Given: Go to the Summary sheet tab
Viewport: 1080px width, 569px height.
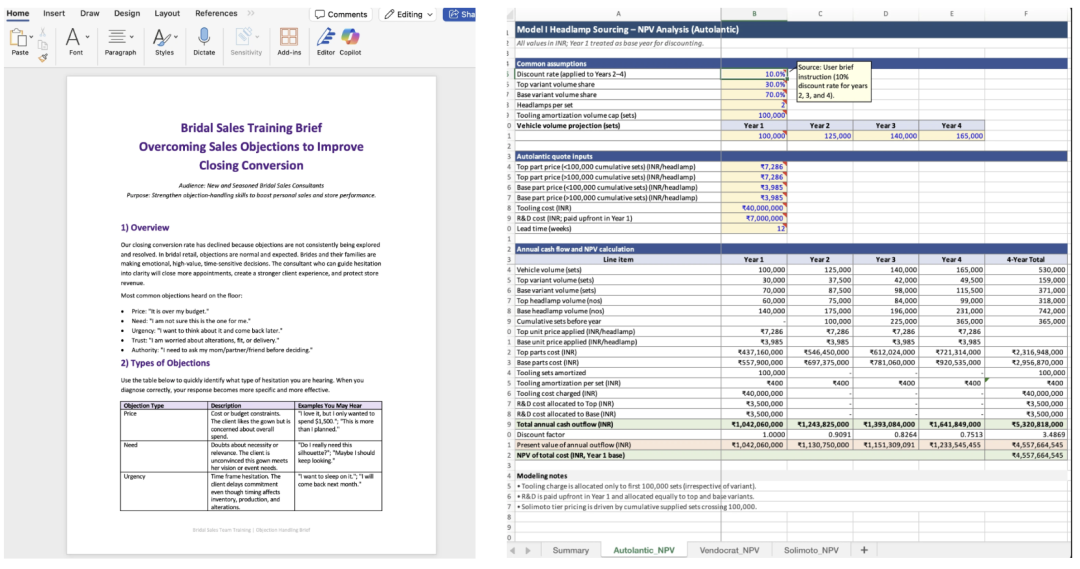Looking at the screenshot, I should click(x=570, y=550).
